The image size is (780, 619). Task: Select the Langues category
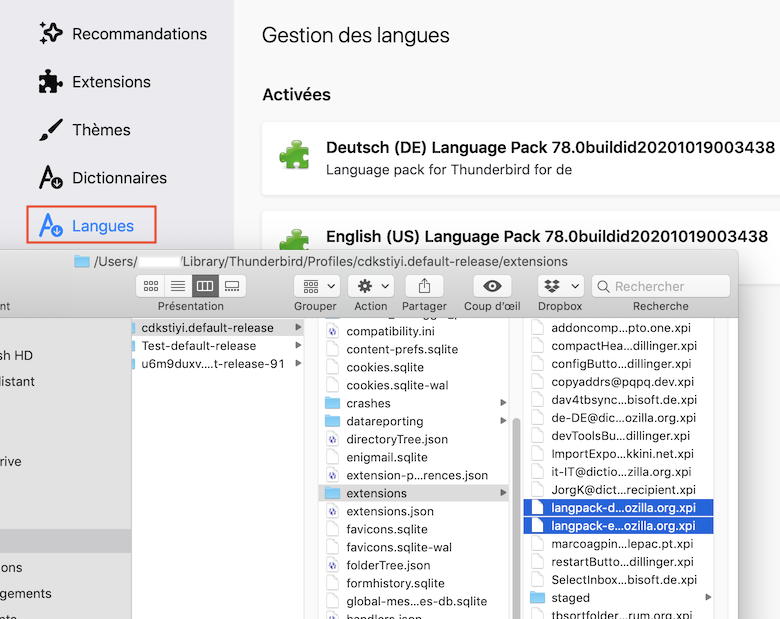[x=92, y=225]
